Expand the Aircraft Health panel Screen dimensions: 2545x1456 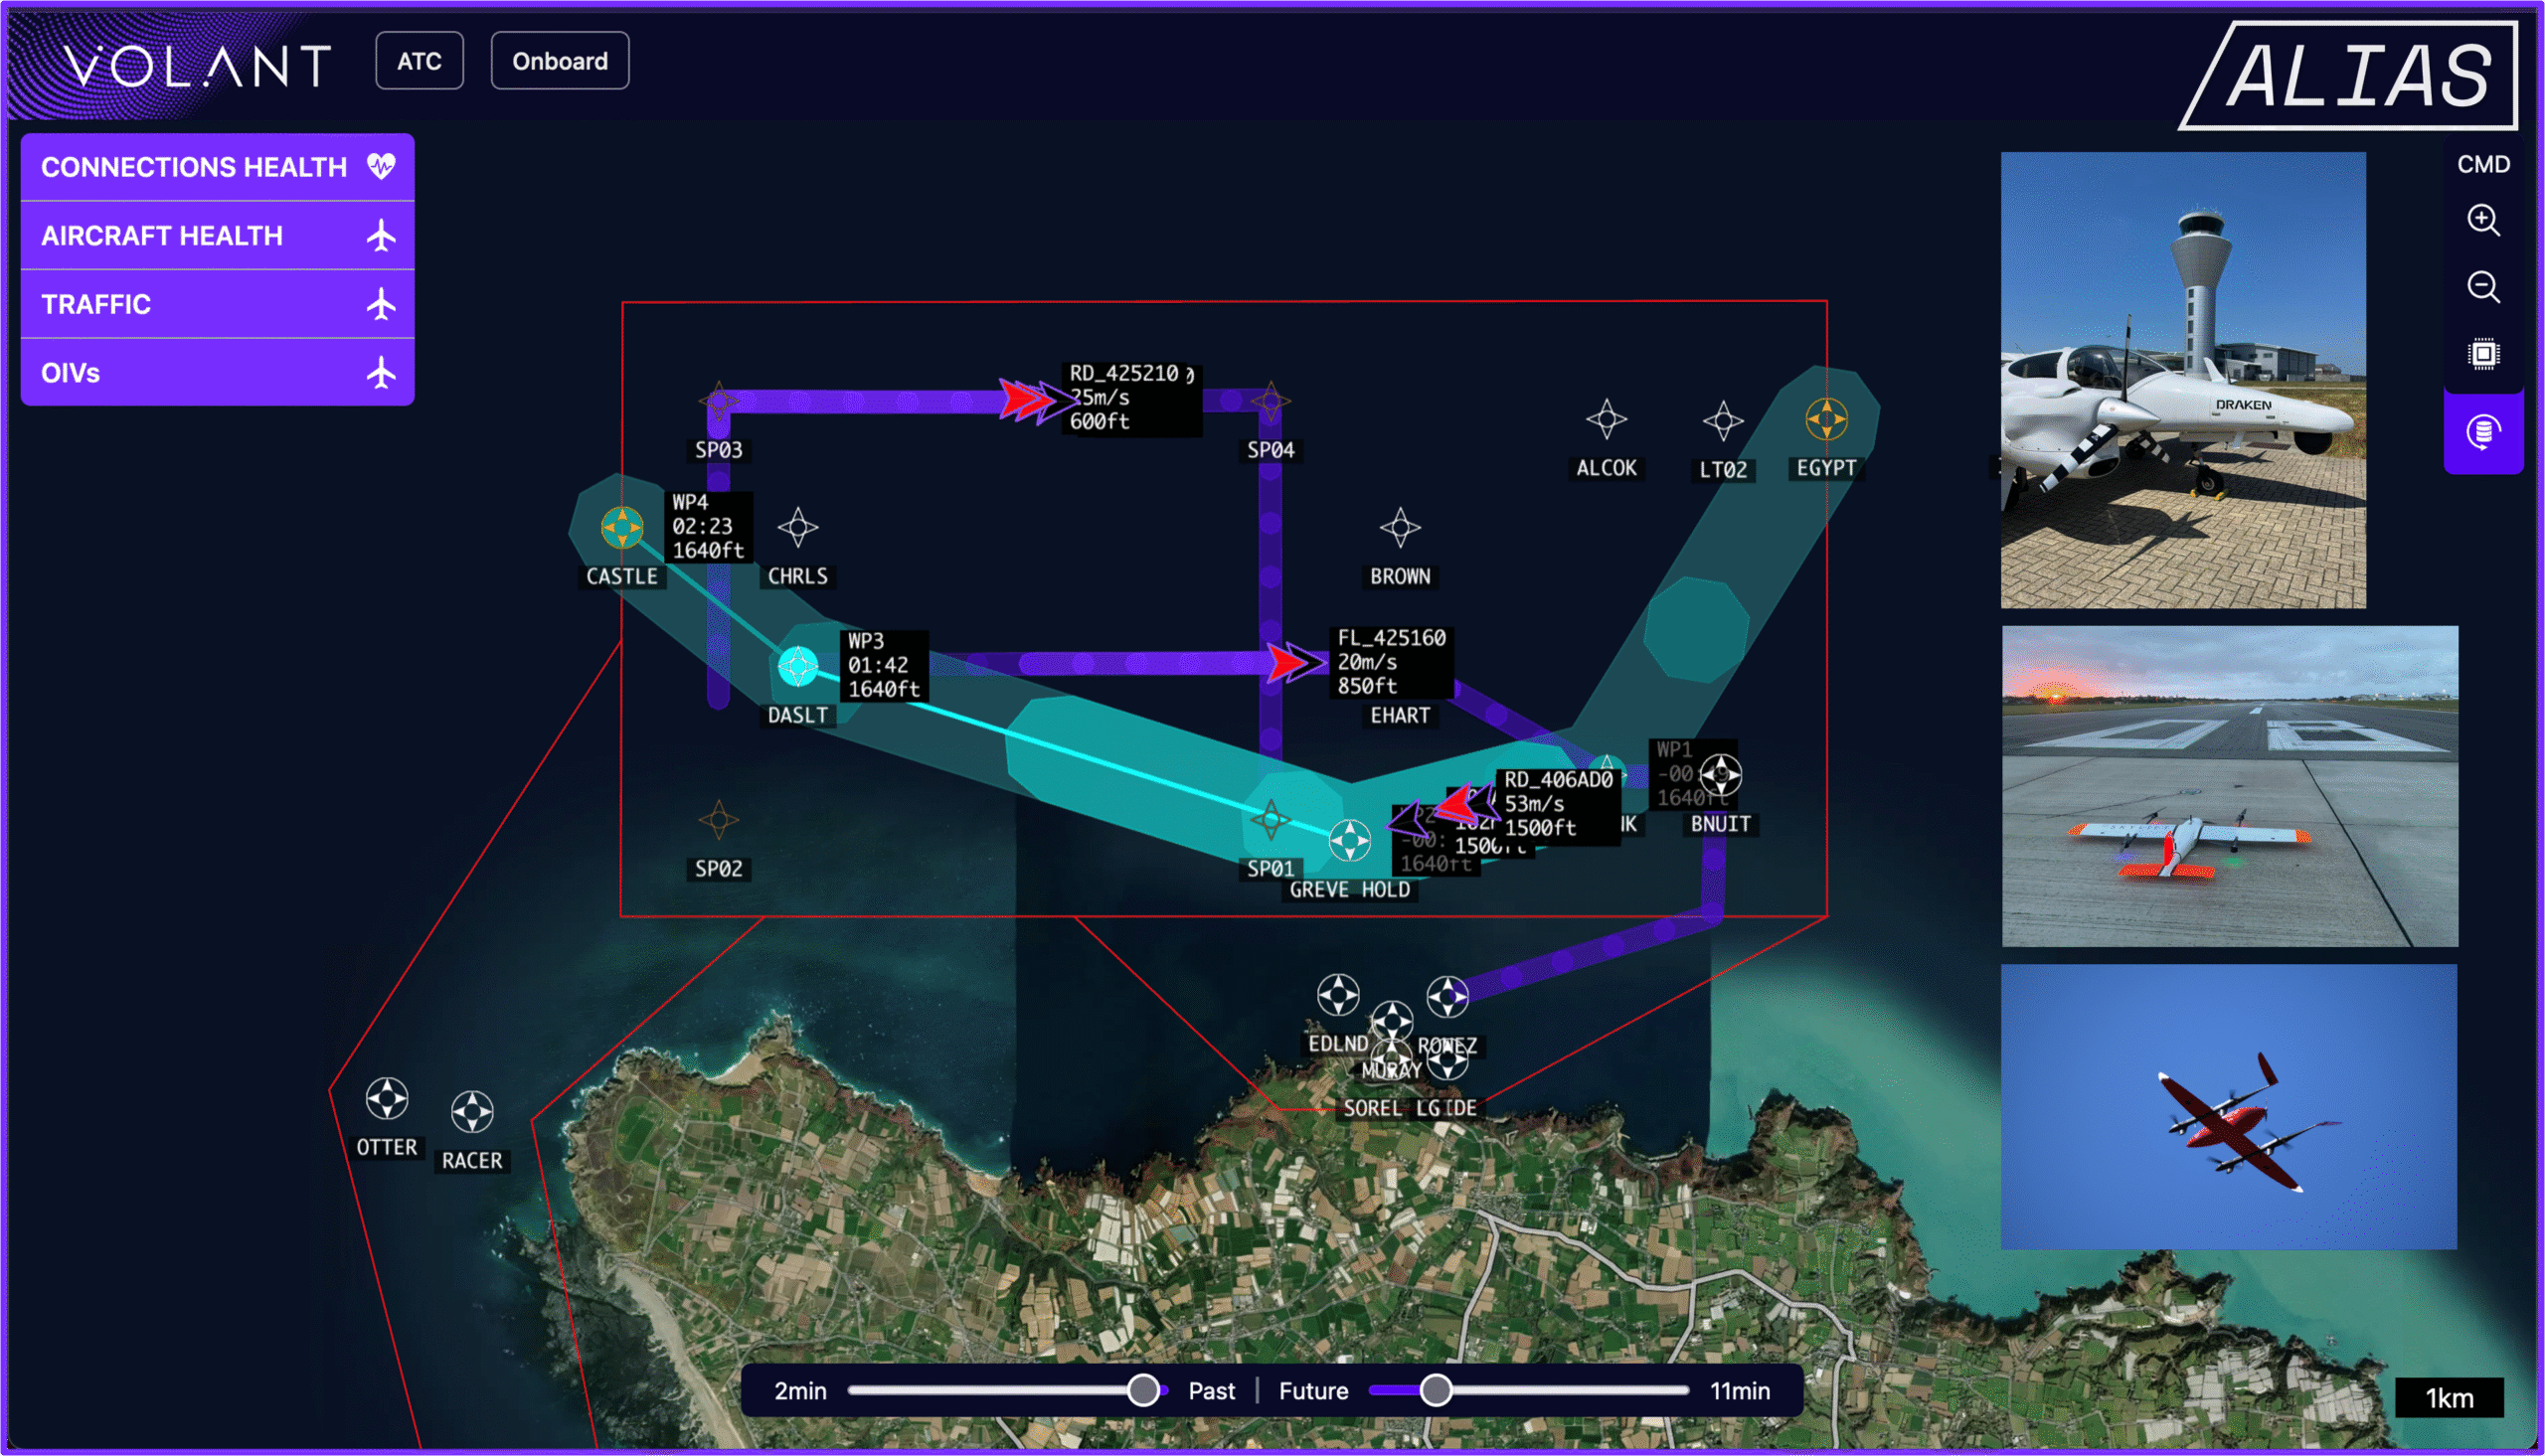pos(217,236)
